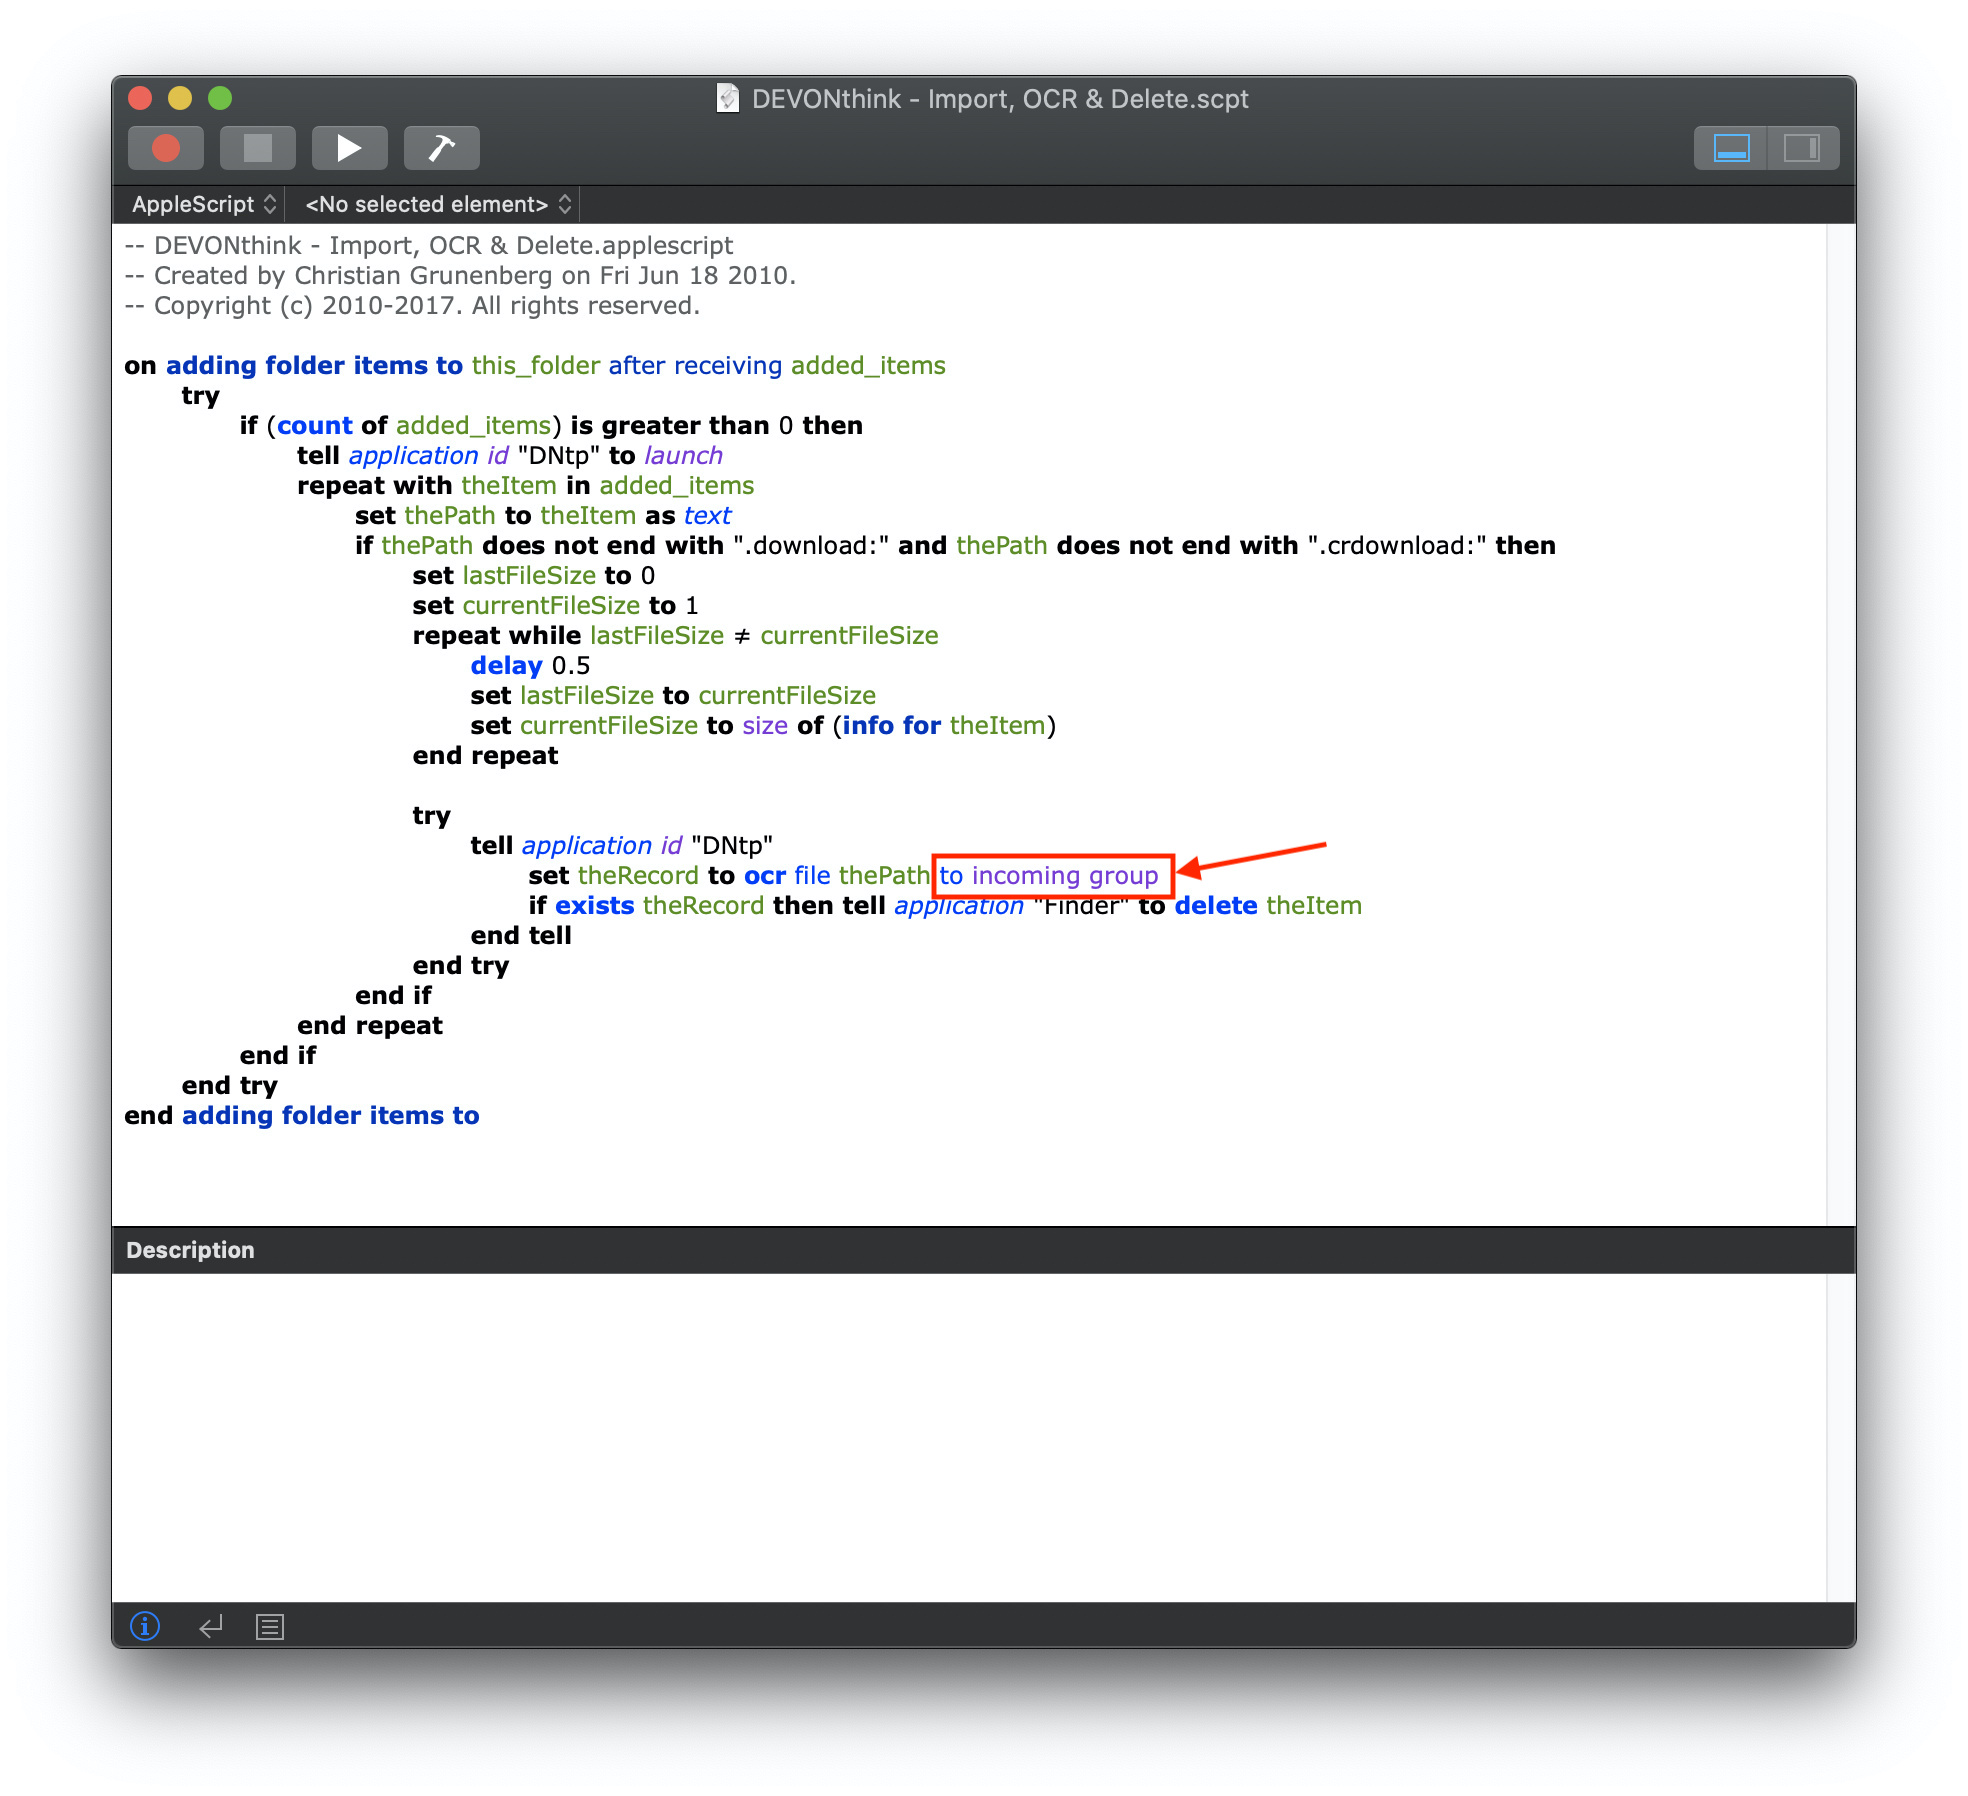Toggle the right sidebar visibility
Viewport: 1968px width, 1796px height.
[x=1802, y=147]
